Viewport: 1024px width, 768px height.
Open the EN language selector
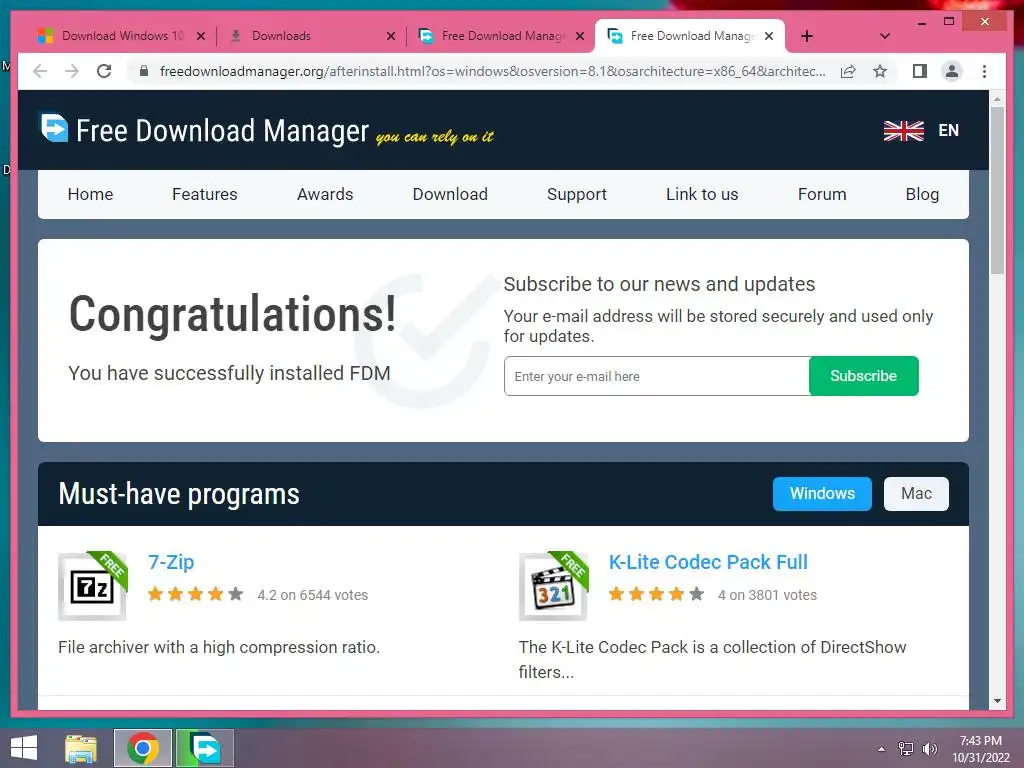(x=948, y=131)
